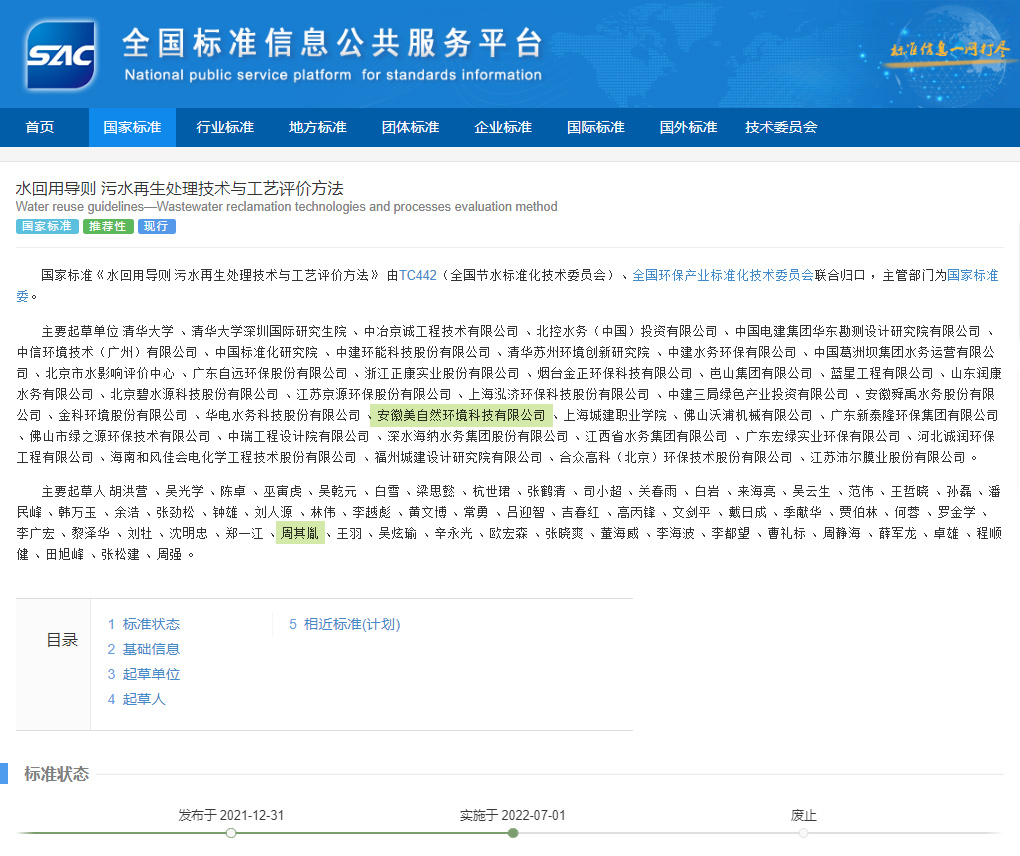Click the 实施于 2022-07-01 timeline marker
The height and width of the screenshot is (856, 1020).
click(x=512, y=832)
